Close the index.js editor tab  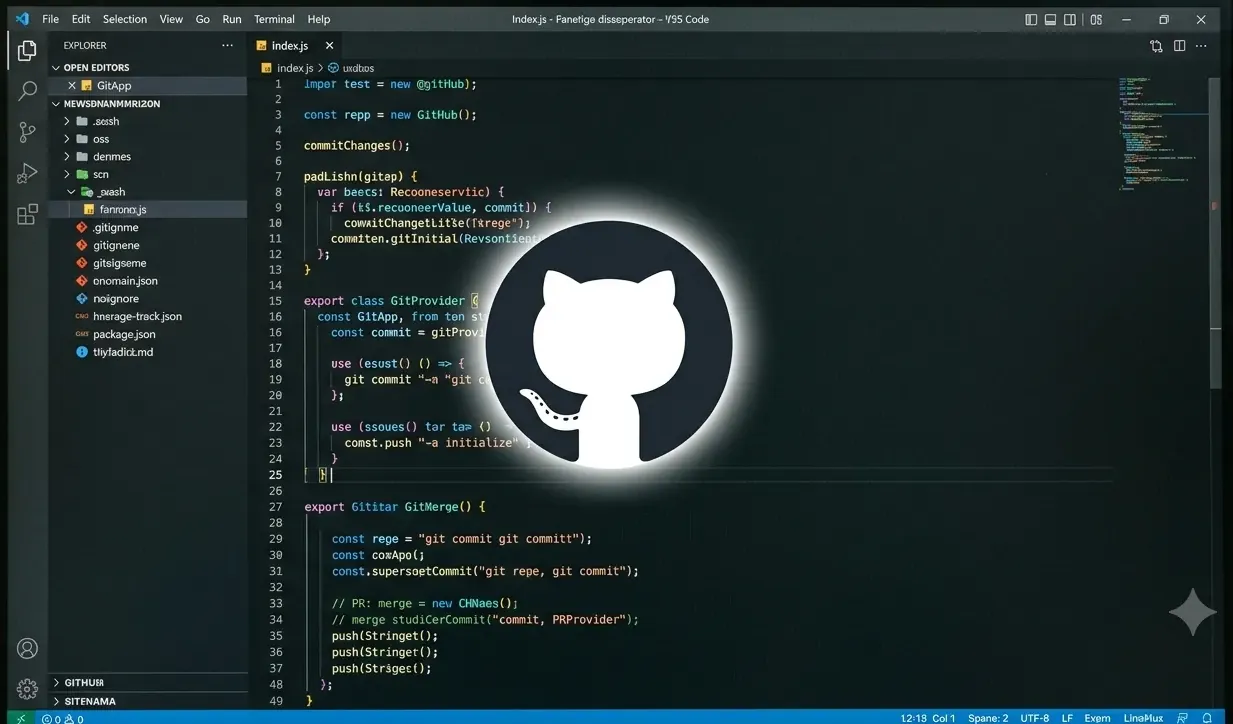[x=329, y=46]
